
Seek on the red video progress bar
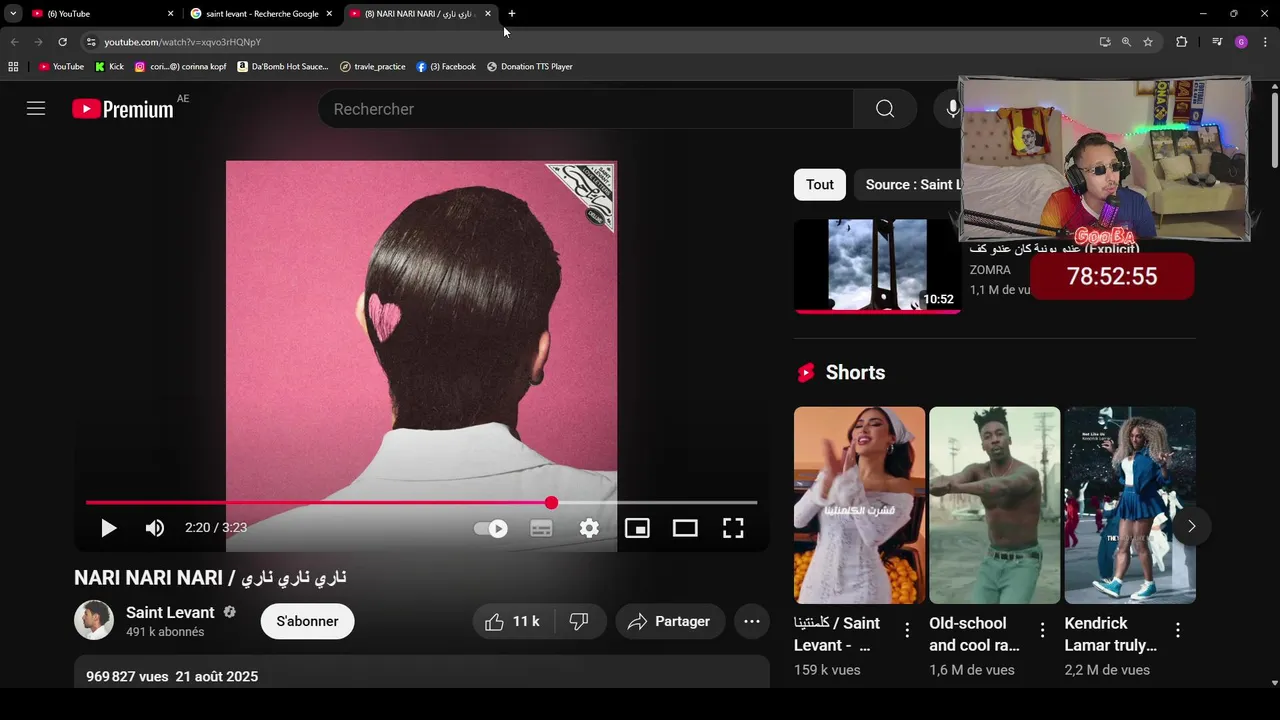[x=421, y=503]
